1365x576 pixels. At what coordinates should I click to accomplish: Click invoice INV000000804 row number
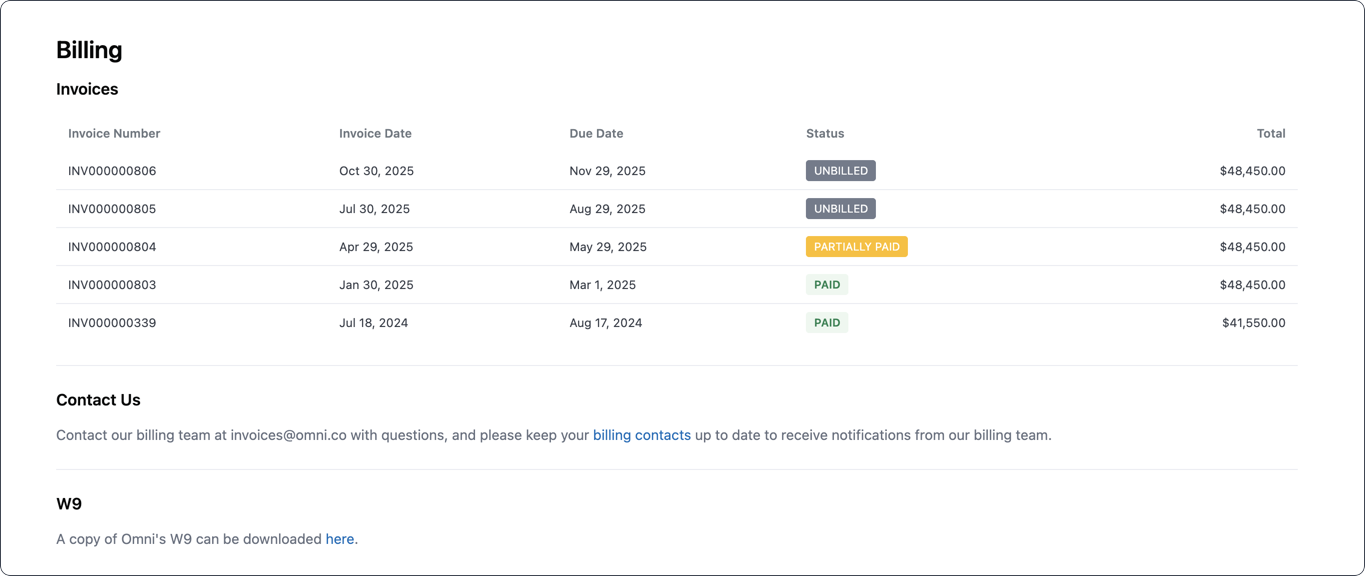112,247
